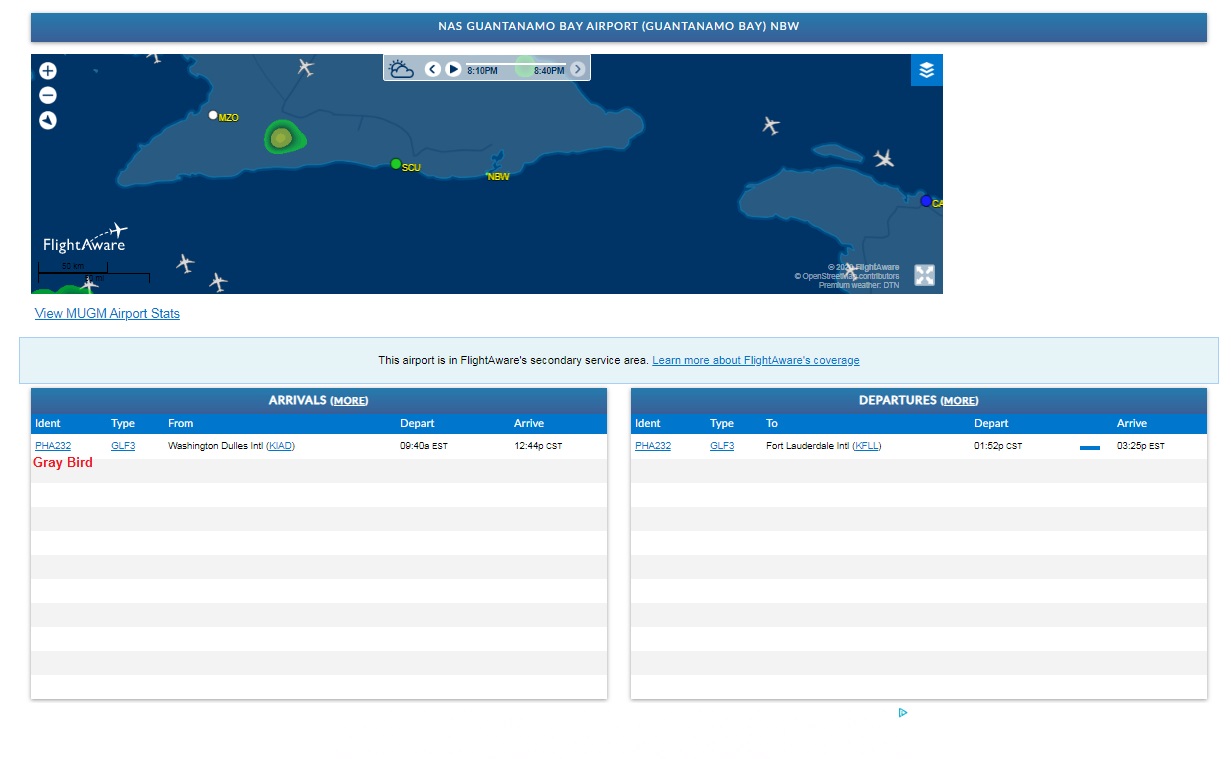Click the NAS Guantanamo Bay Airport title
This screenshot has height=759, width=1231.
click(619, 27)
